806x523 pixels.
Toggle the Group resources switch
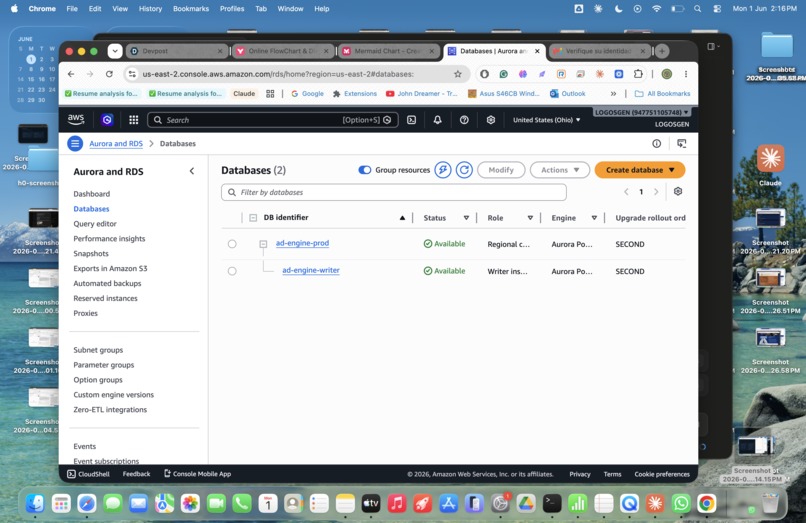(x=364, y=170)
